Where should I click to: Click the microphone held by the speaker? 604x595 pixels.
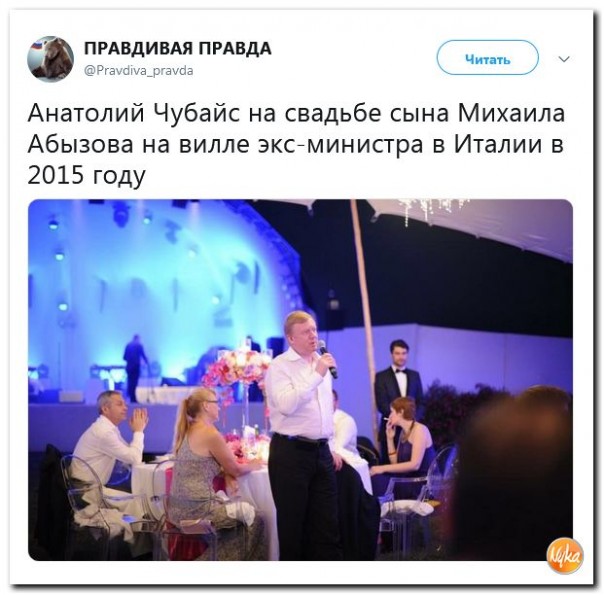327,359
